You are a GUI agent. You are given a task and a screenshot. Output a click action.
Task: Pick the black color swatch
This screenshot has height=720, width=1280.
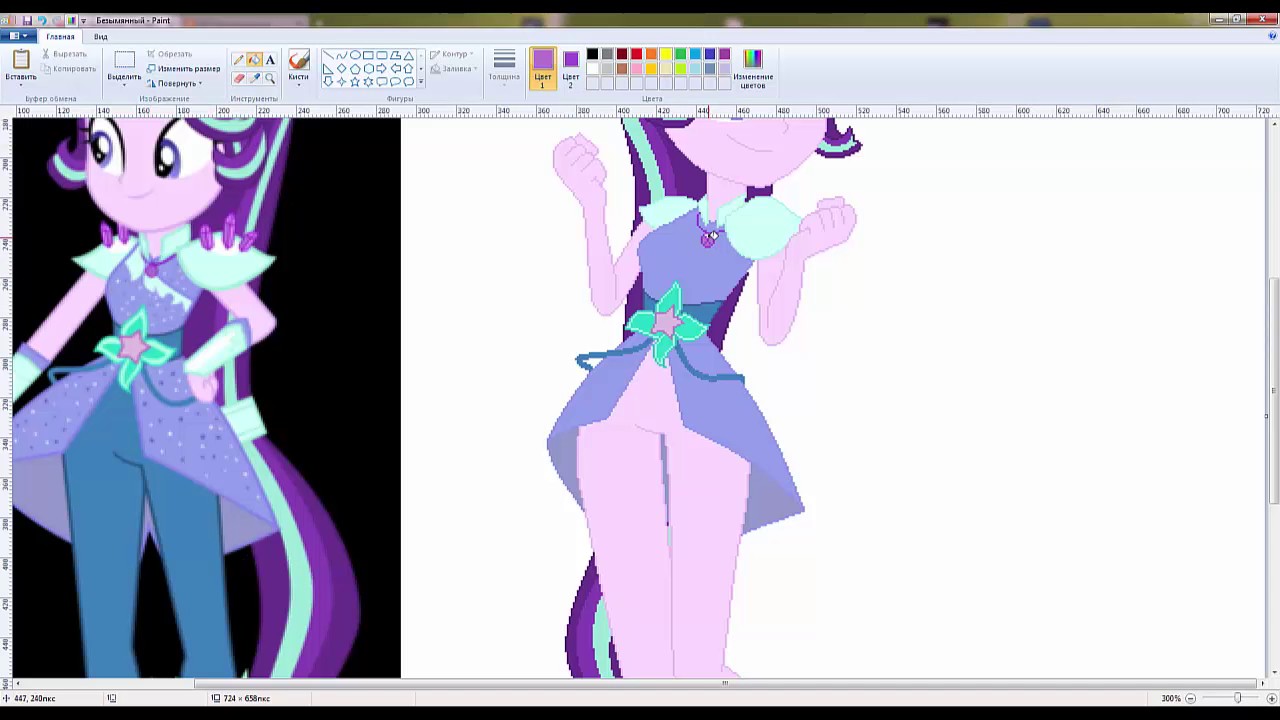point(592,54)
